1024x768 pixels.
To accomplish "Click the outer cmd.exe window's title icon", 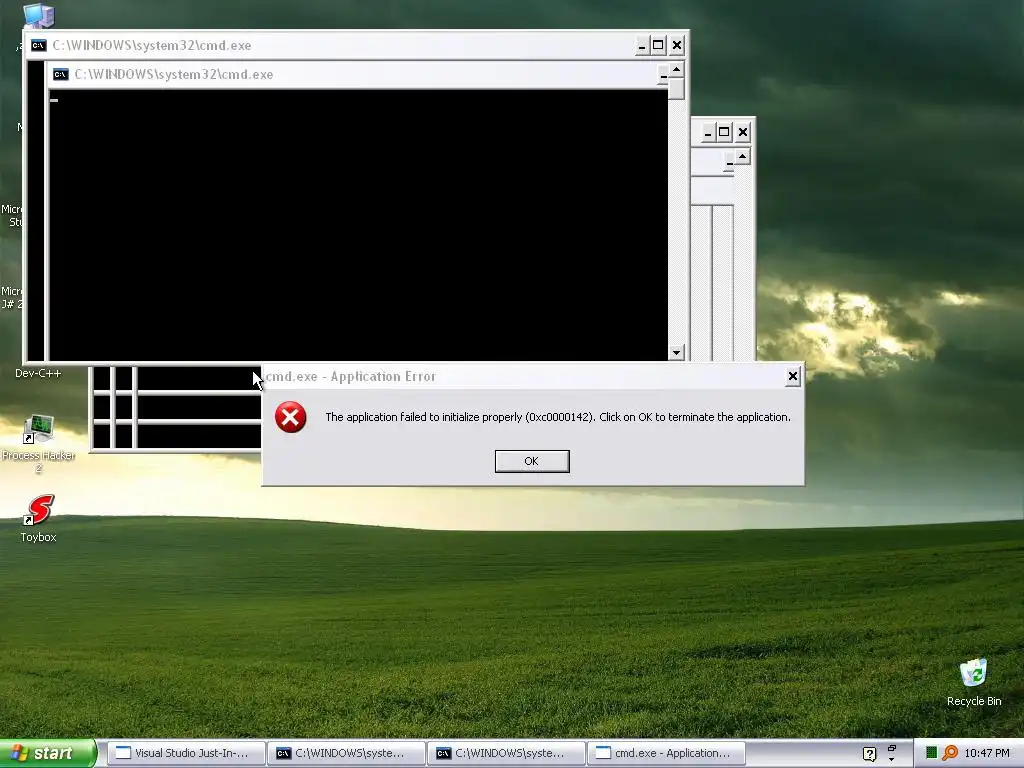I will (x=39, y=45).
